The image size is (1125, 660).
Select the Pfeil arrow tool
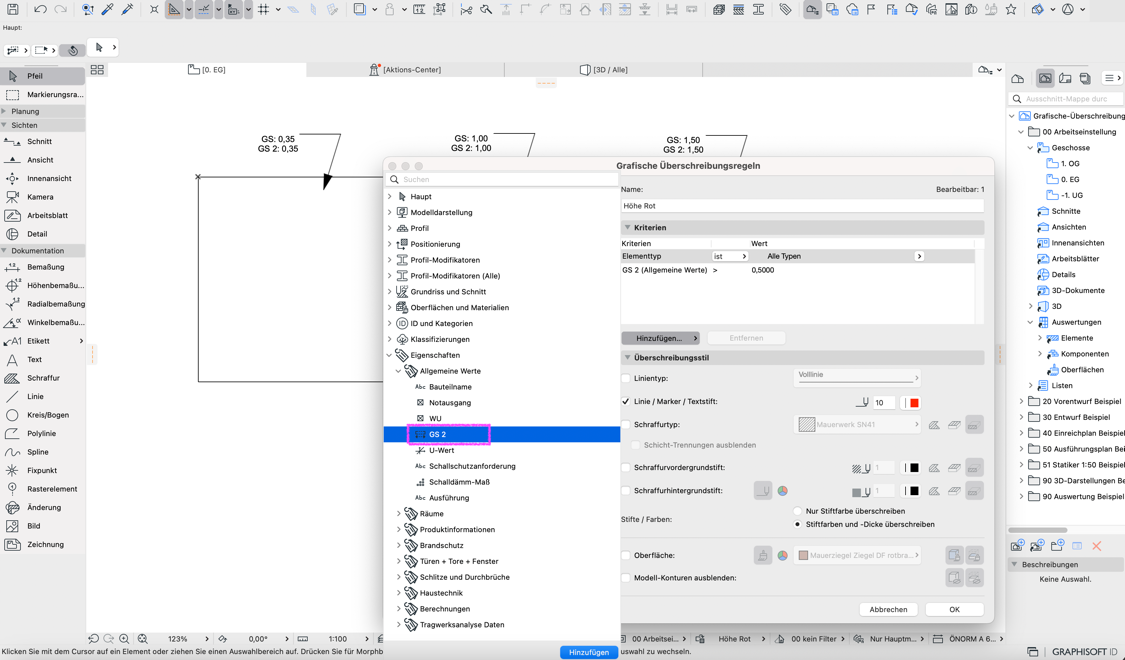pyautogui.click(x=42, y=76)
